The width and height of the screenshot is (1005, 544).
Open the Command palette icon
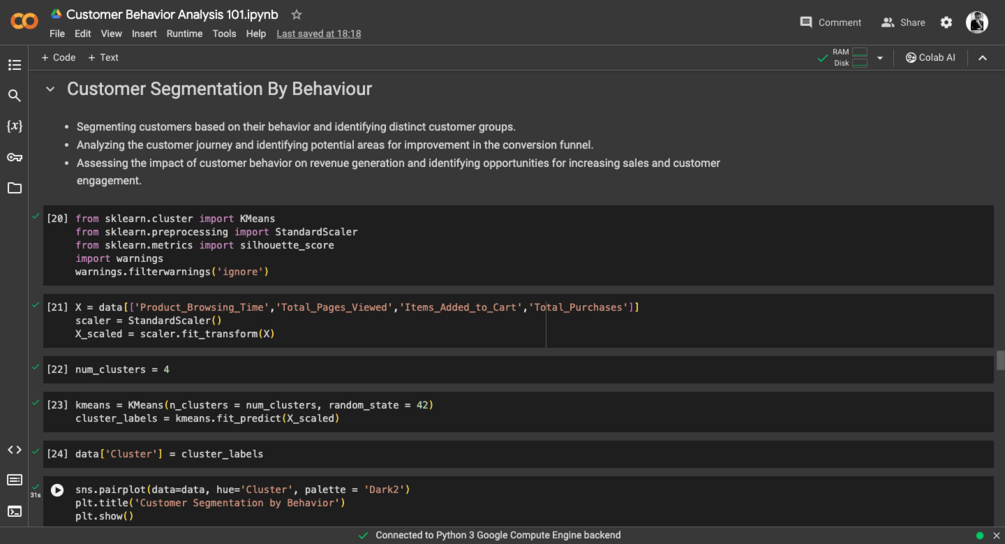14,480
